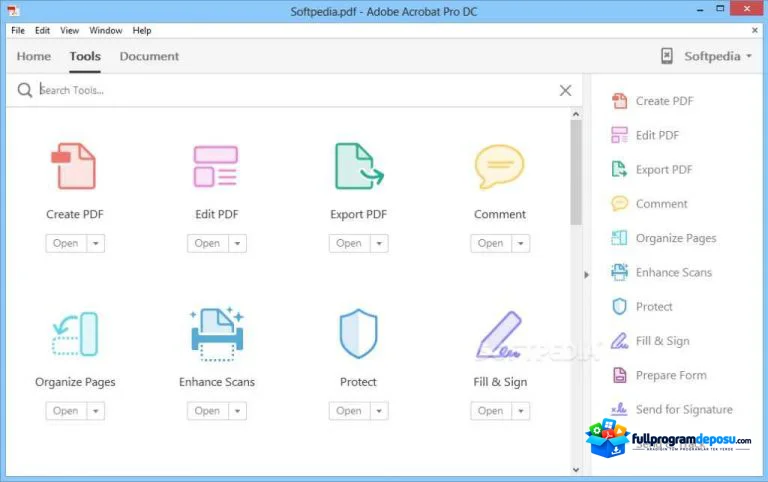Click the Send for Signature label

coord(684,409)
